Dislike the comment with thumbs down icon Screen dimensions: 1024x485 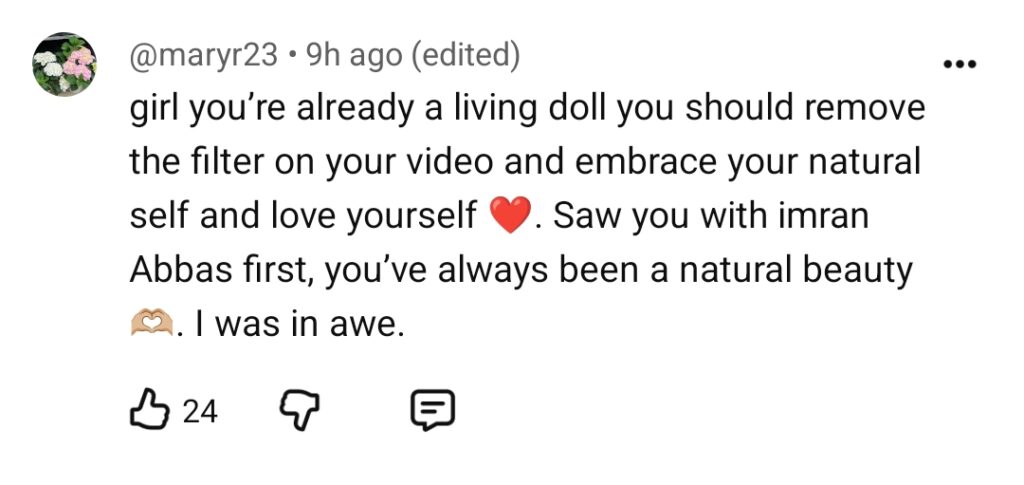click(300, 411)
